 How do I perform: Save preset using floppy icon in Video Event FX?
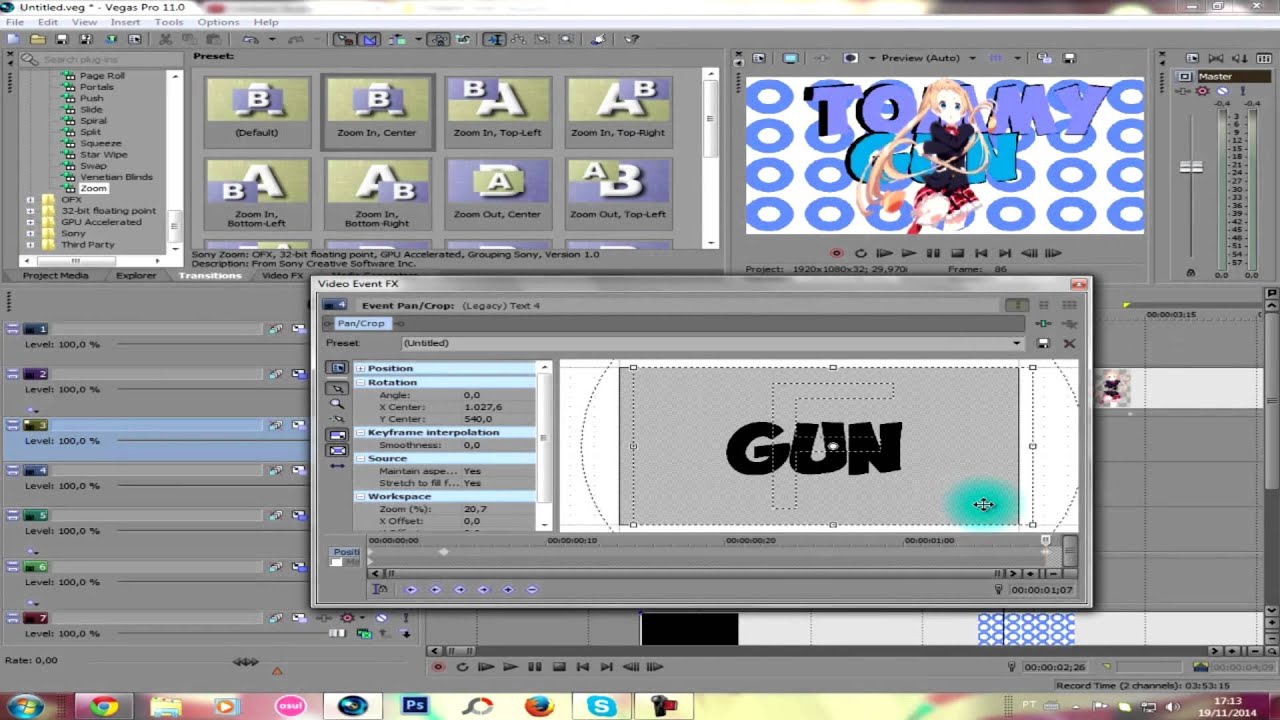click(x=1043, y=343)
